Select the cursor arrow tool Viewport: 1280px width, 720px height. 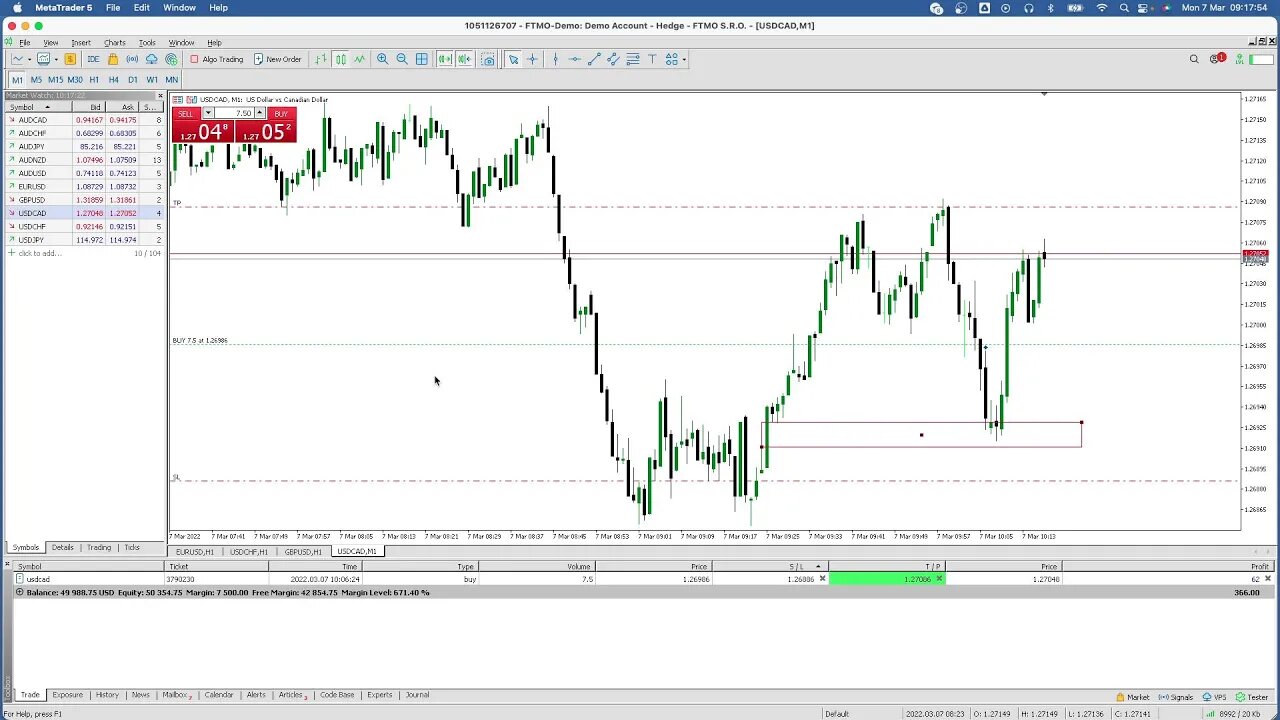(x=513, y=59)
